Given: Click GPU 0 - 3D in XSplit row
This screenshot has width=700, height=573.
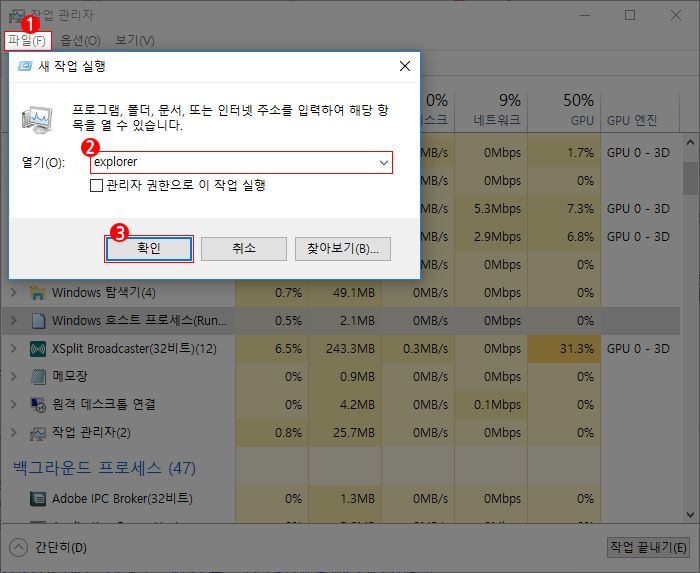Looking at the screenshot, I should (x=638, y=349).
